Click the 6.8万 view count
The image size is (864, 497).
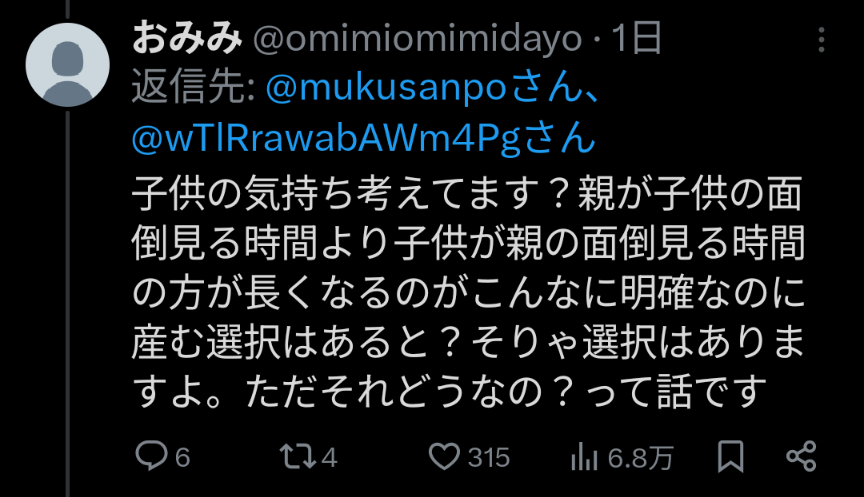pos(640,458)
